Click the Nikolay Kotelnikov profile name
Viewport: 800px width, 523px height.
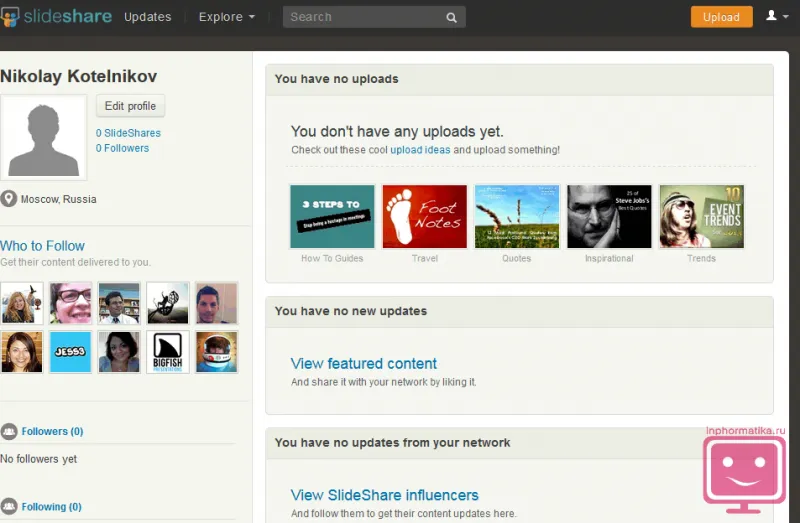79,76
